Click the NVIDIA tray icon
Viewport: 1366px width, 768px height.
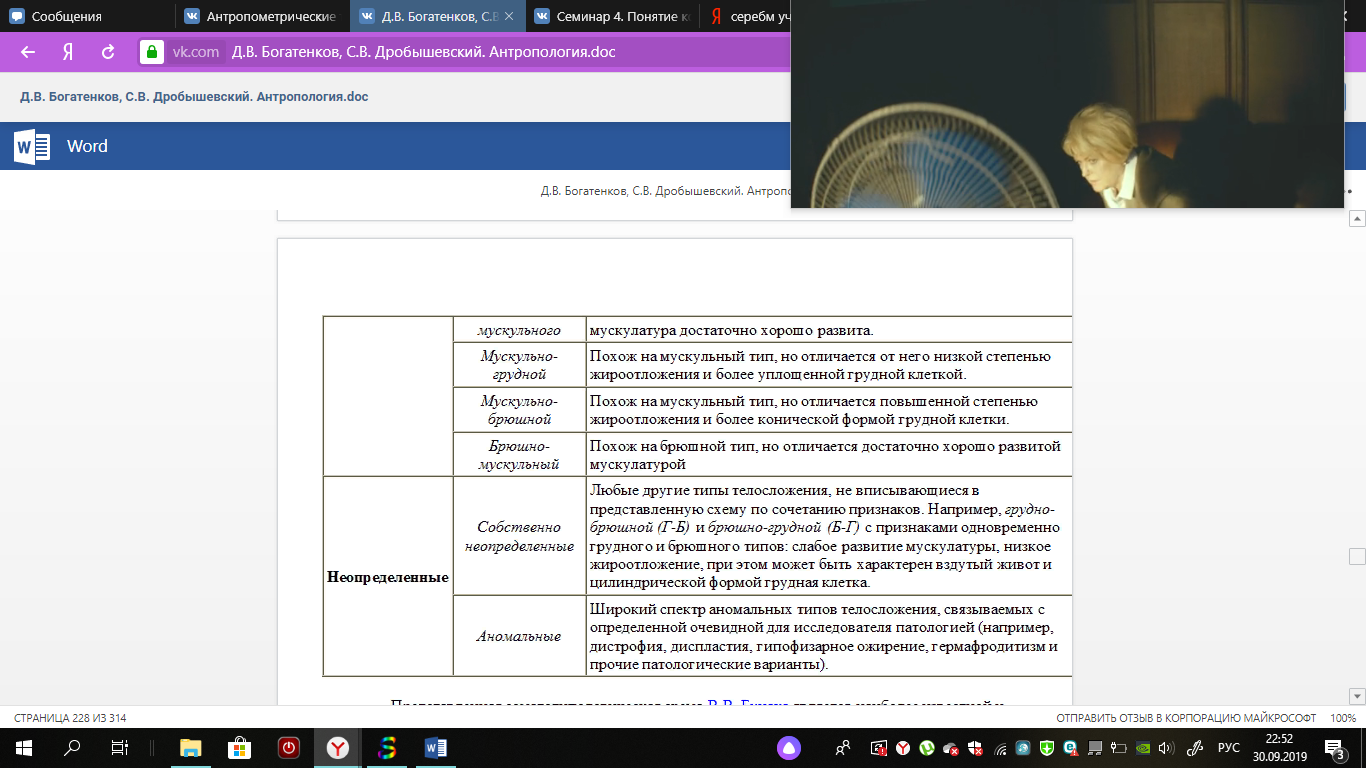pos(1142,747)
